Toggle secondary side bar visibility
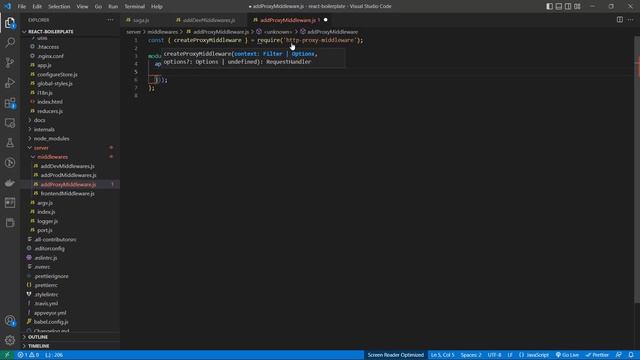The height and width of the screenshot is (360, 640). point(568,7)
